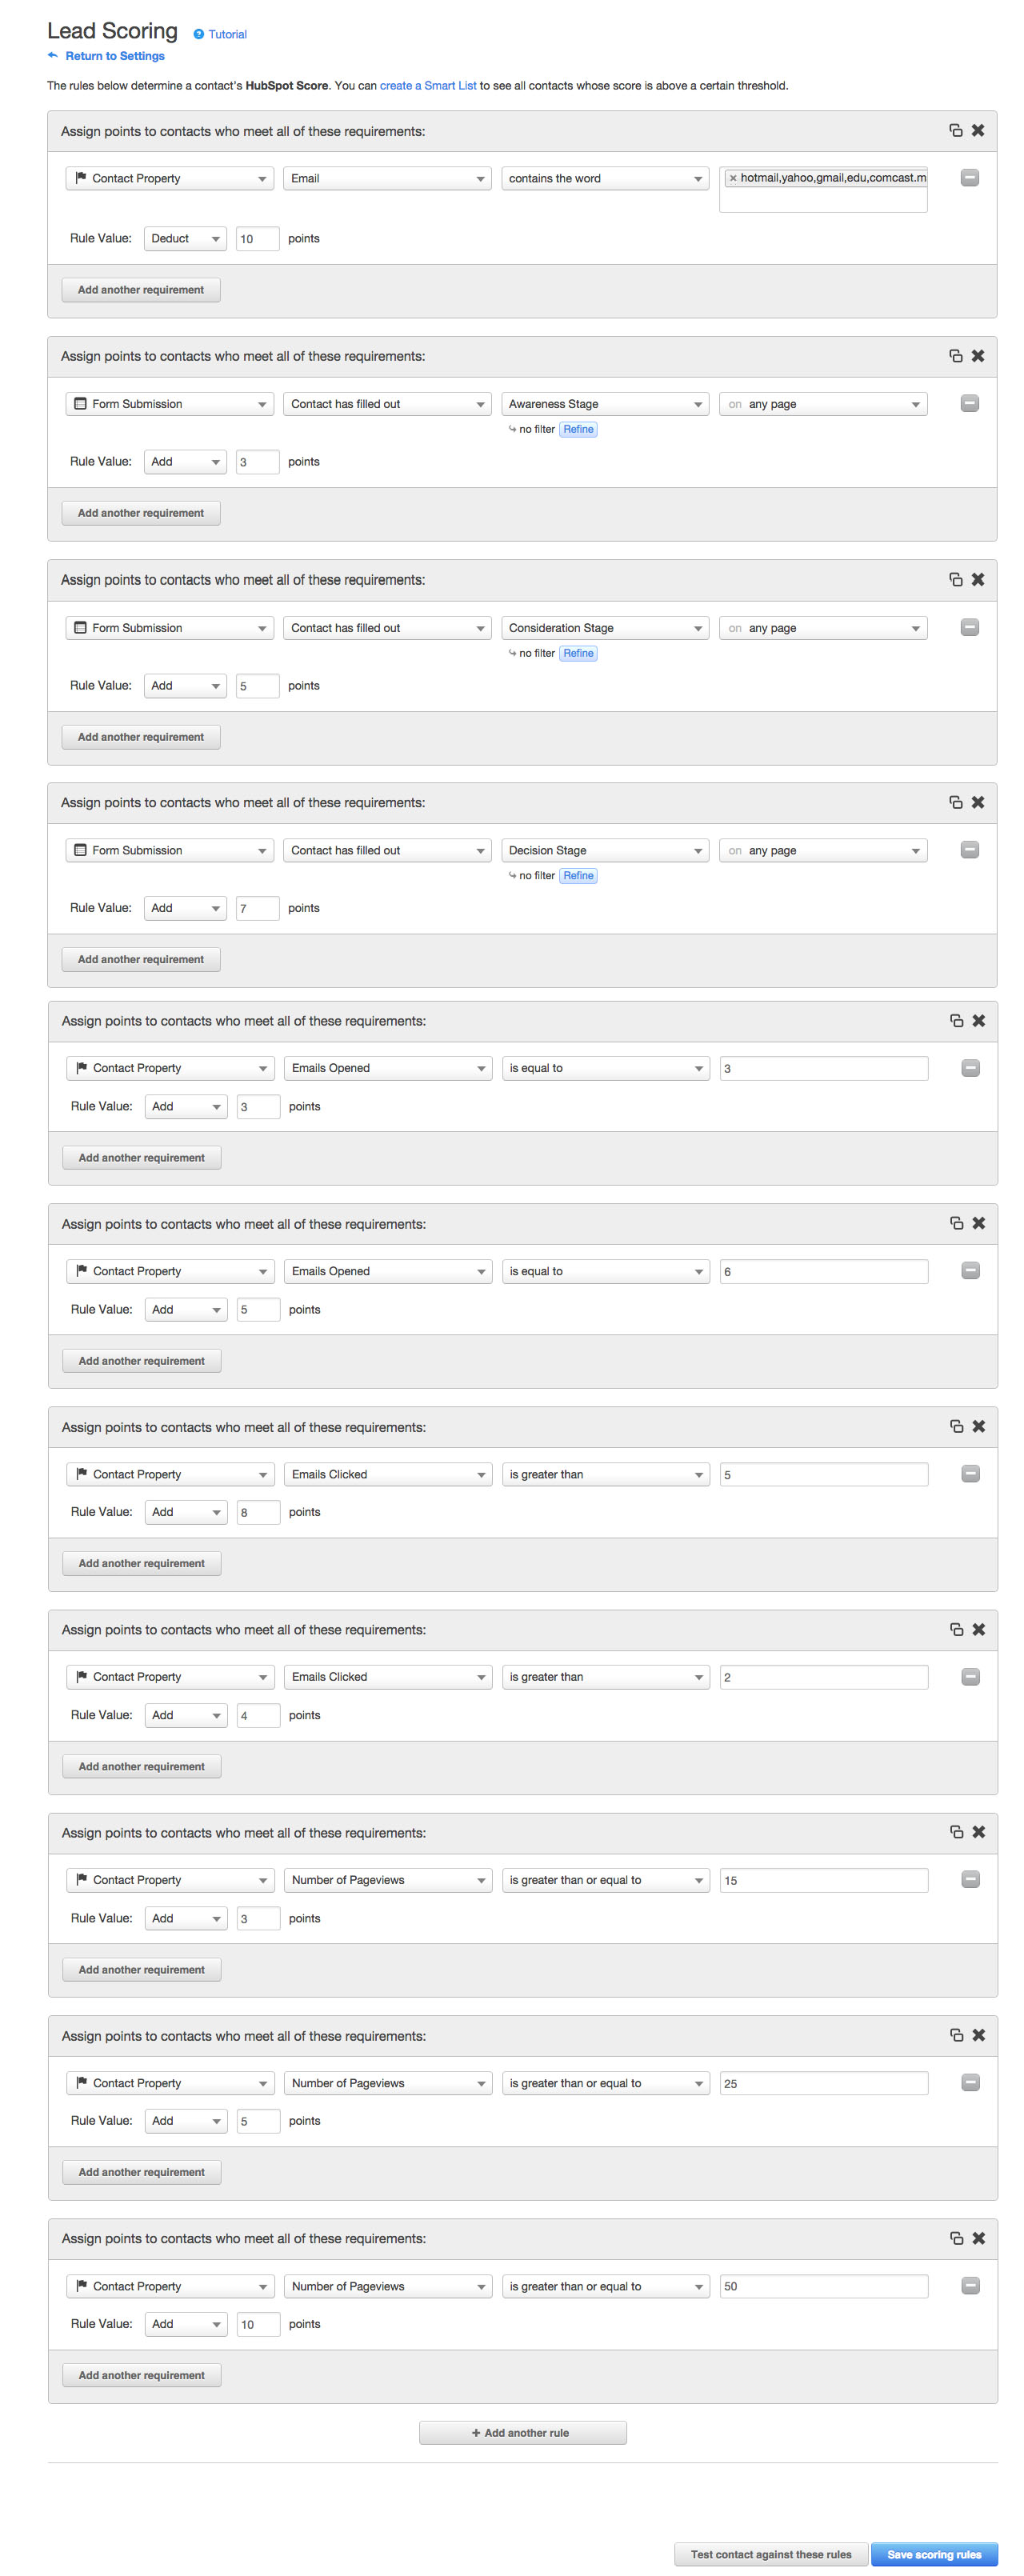This screenshot has height=2576, width=1024.
Task: Click Test contact against these rules
Action: point(771,2554)
